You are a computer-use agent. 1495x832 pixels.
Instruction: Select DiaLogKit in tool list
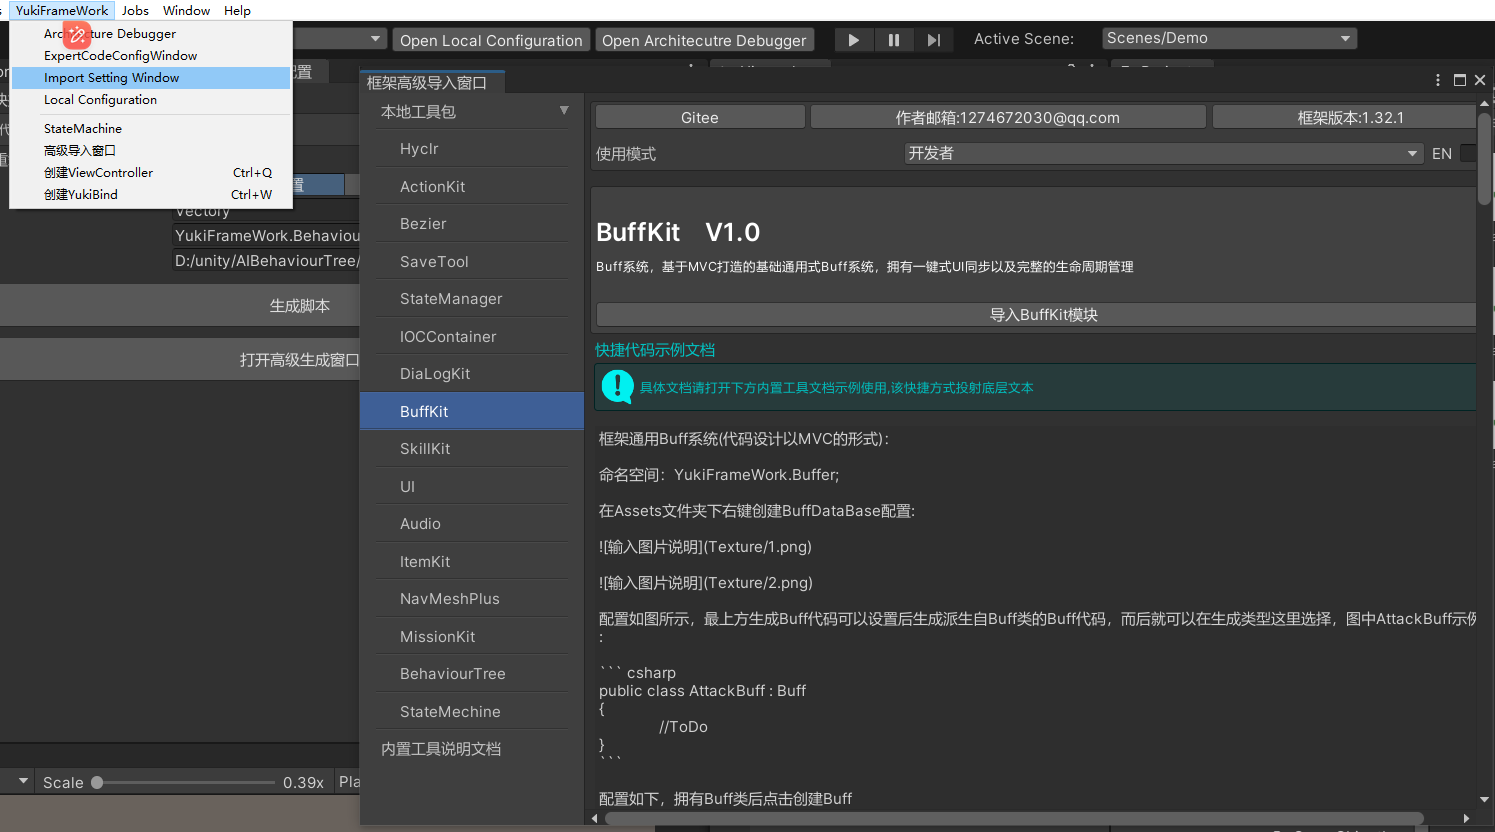472,373
